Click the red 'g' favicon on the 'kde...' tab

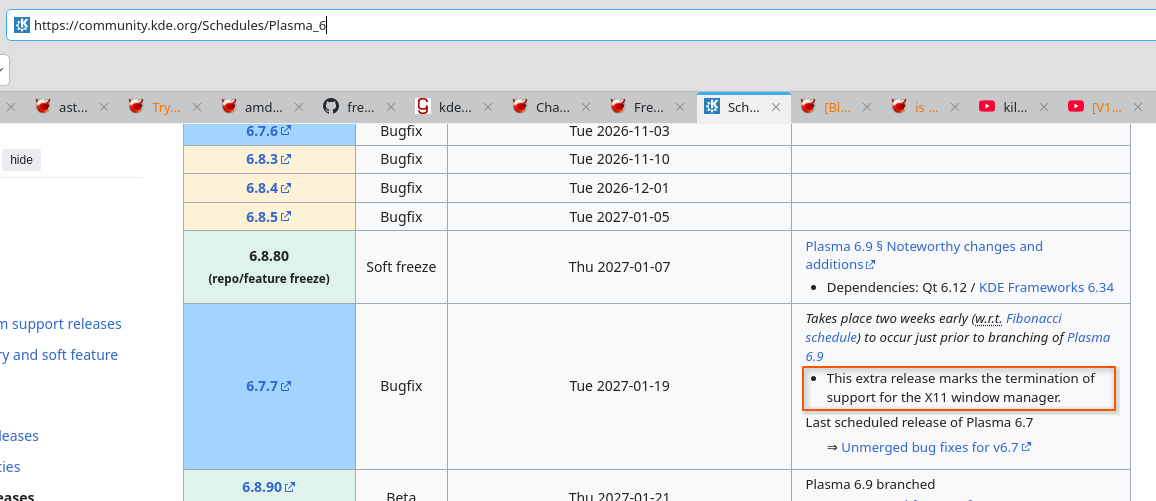tap(422, 107)
